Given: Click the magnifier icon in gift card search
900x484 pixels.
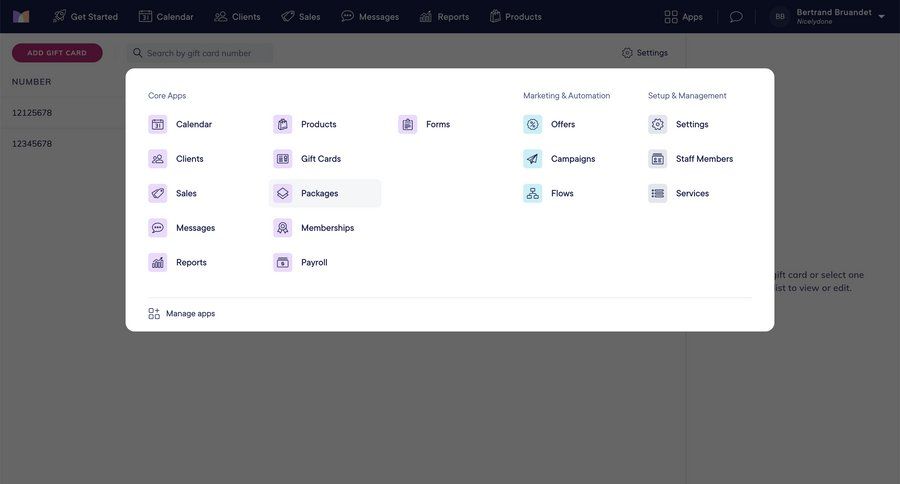Looking at the screenshot, I should click(x=137, y=53).
